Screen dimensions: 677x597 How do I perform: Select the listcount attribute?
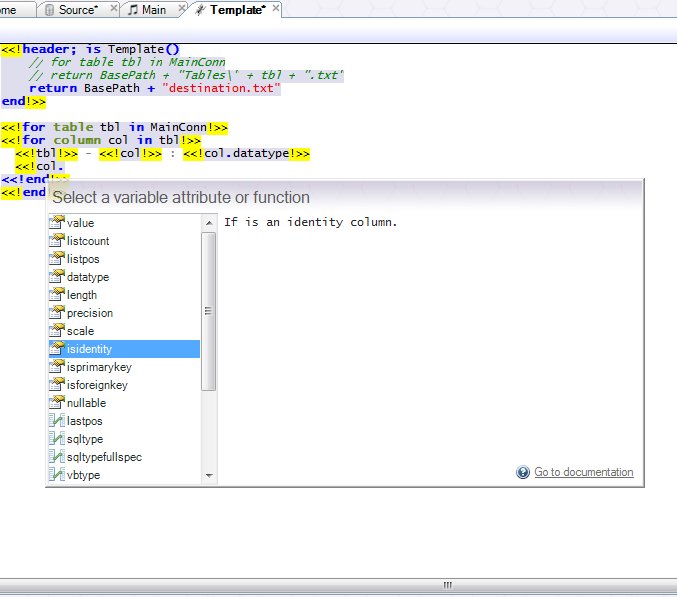coord(124,241)
